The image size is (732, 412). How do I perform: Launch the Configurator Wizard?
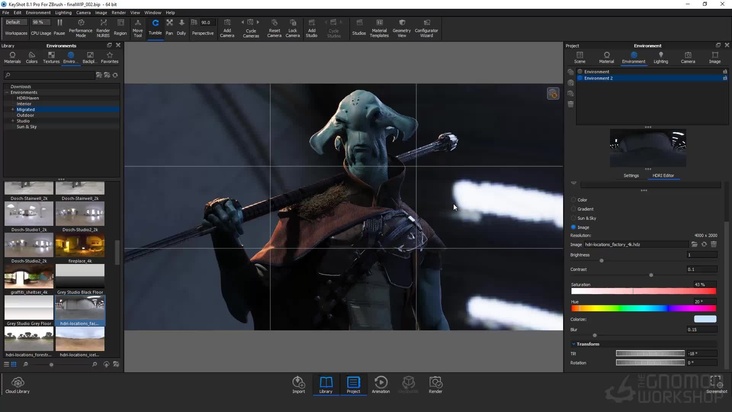(x=426, y=25)
